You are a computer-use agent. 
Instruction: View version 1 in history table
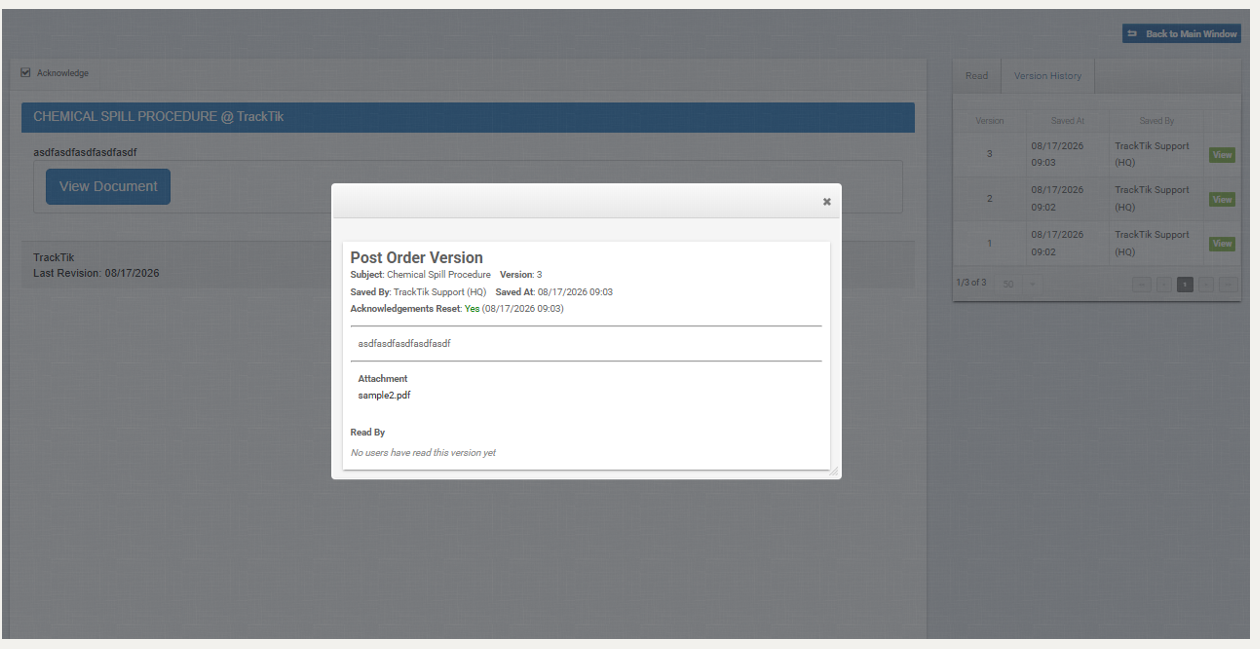click(x=1222, y=243)
